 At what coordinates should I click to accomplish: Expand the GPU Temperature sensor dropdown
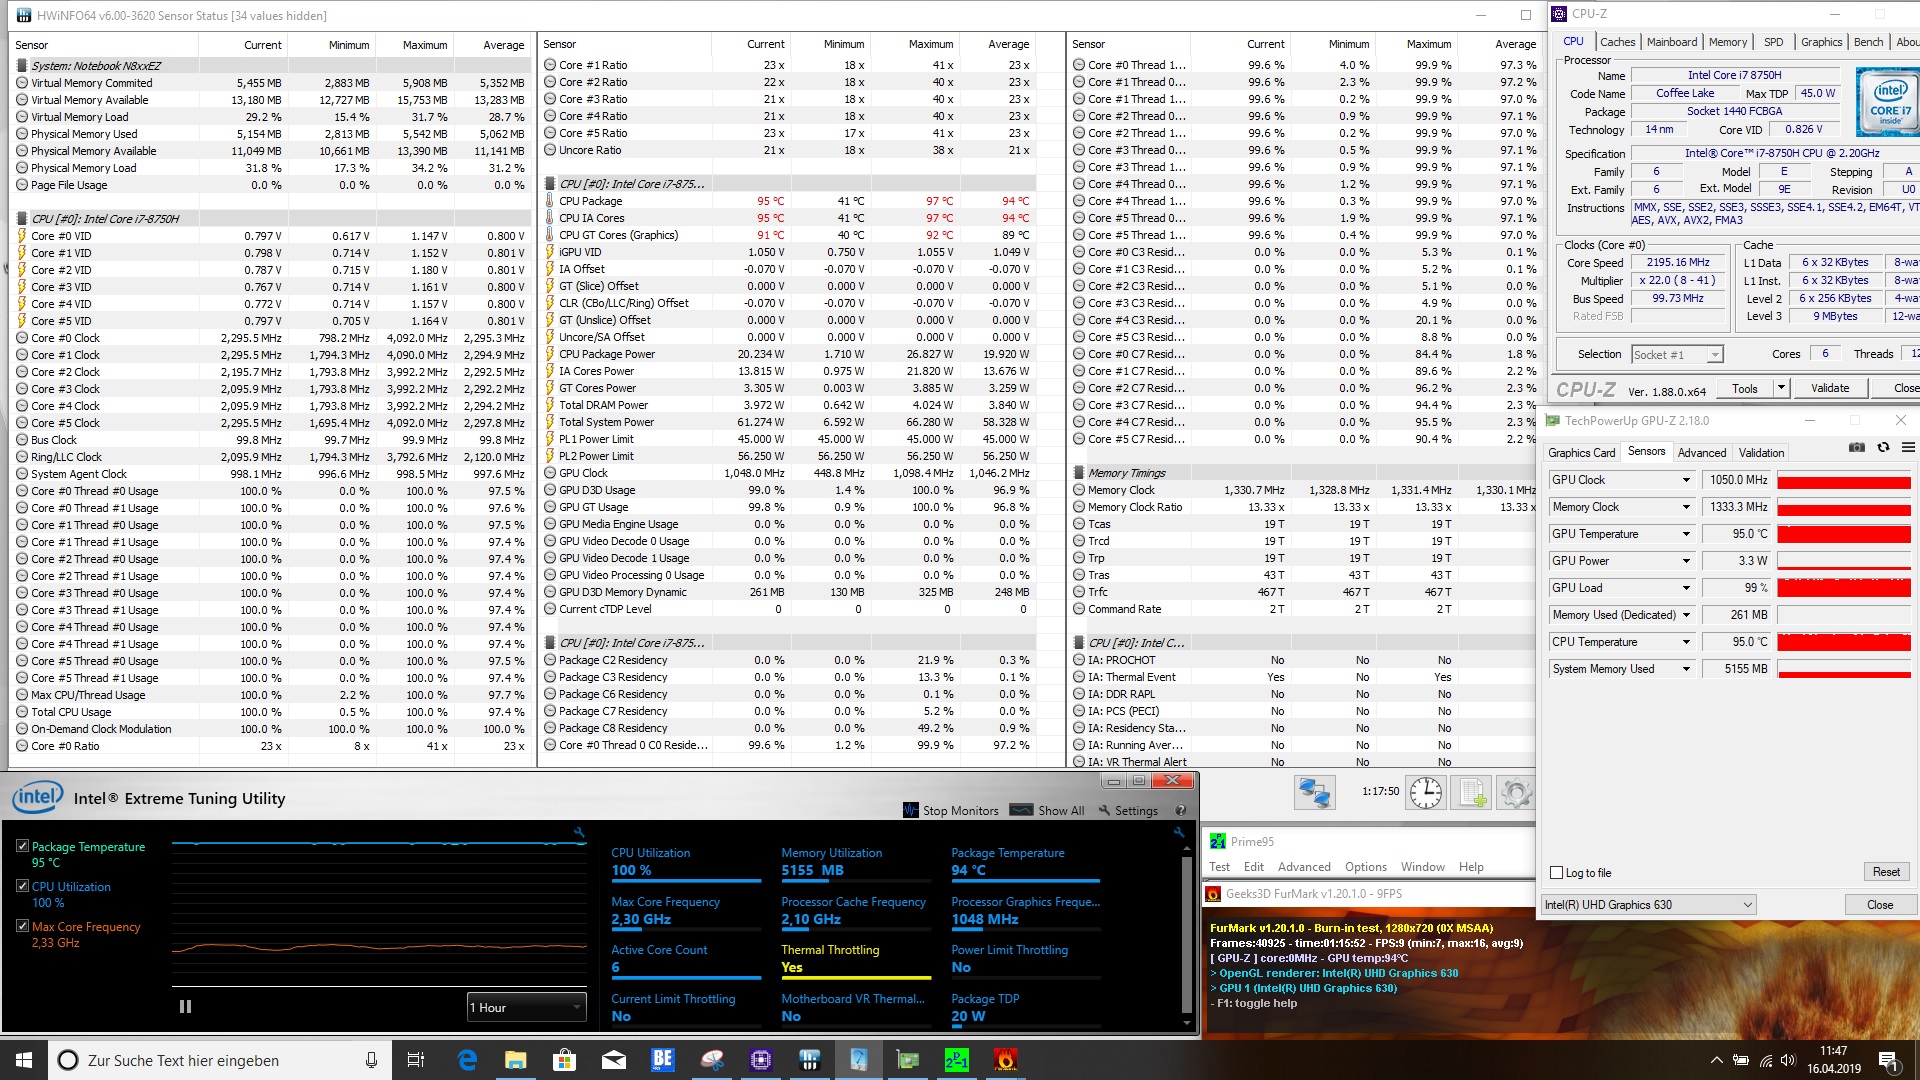point(1686,534)
